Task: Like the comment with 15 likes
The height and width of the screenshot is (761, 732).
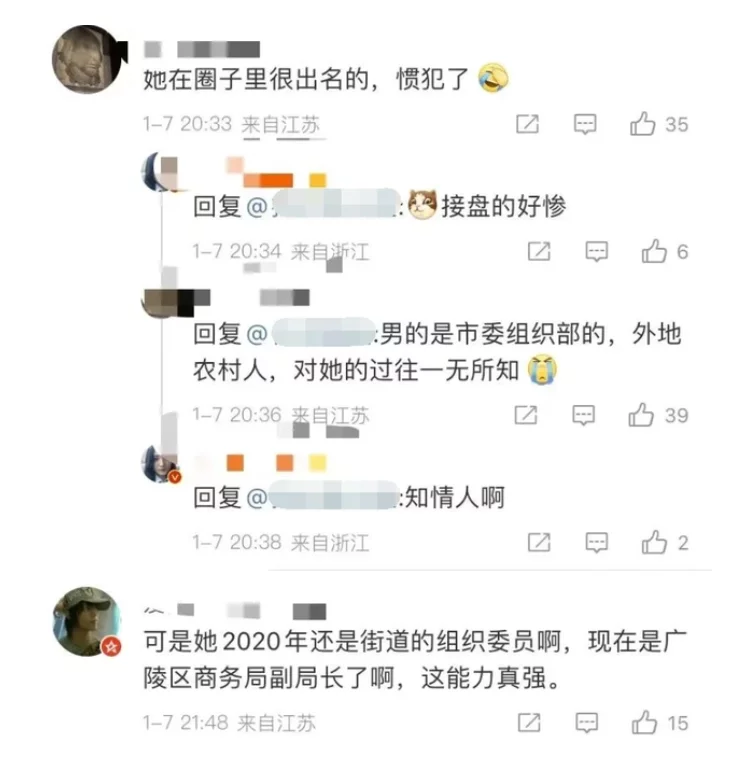Action: point(644,722)
